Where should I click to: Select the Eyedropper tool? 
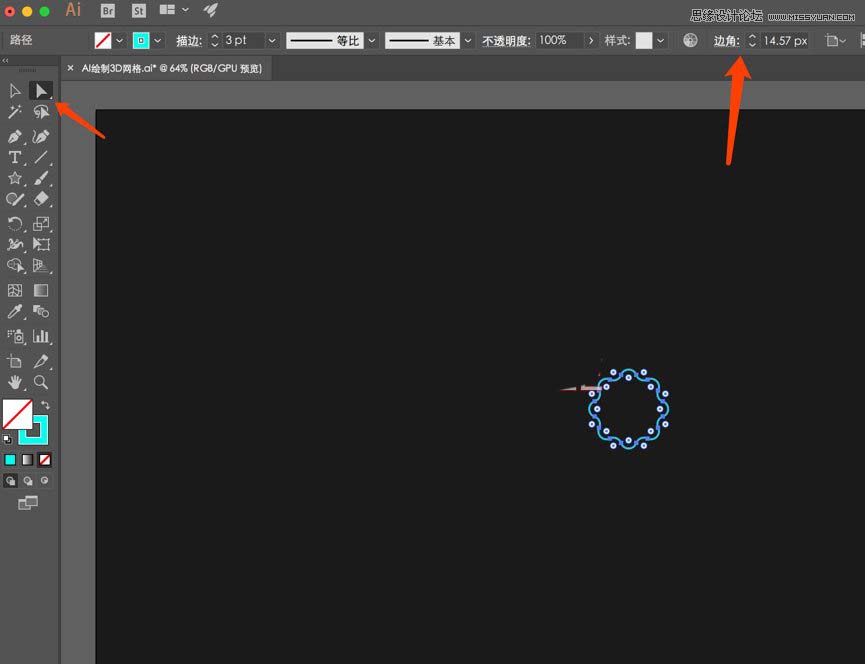pos(15,312)
